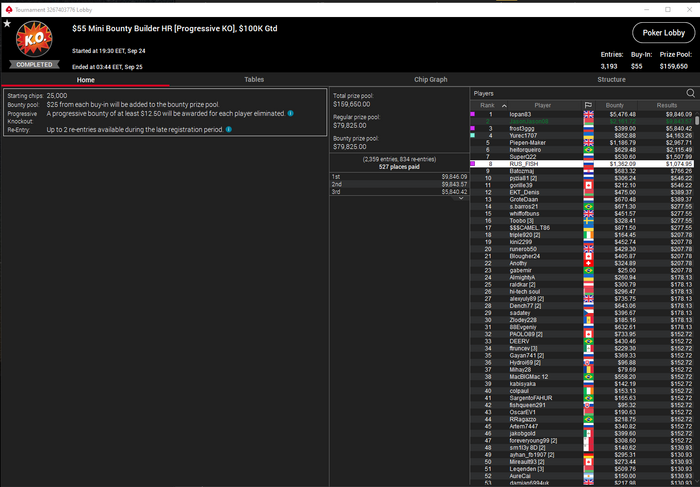Click the Czech flag in sadatey row

(x=588, y=313)
